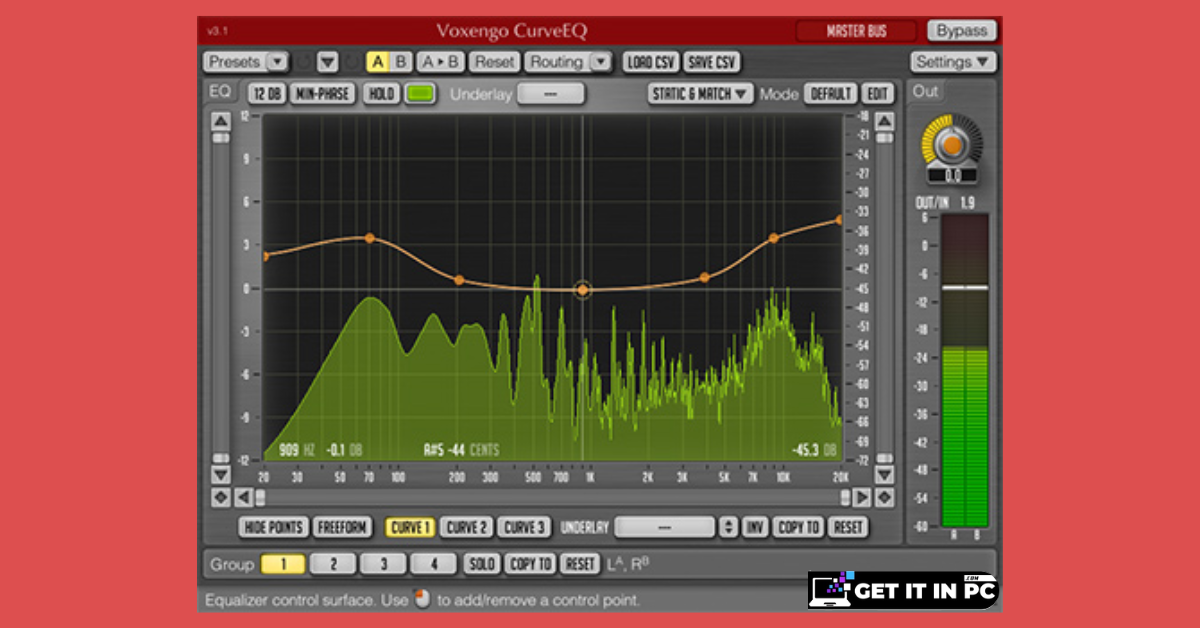Click the left diamond zoom-reset icon

pyautogui.click(x=221, y=497)
